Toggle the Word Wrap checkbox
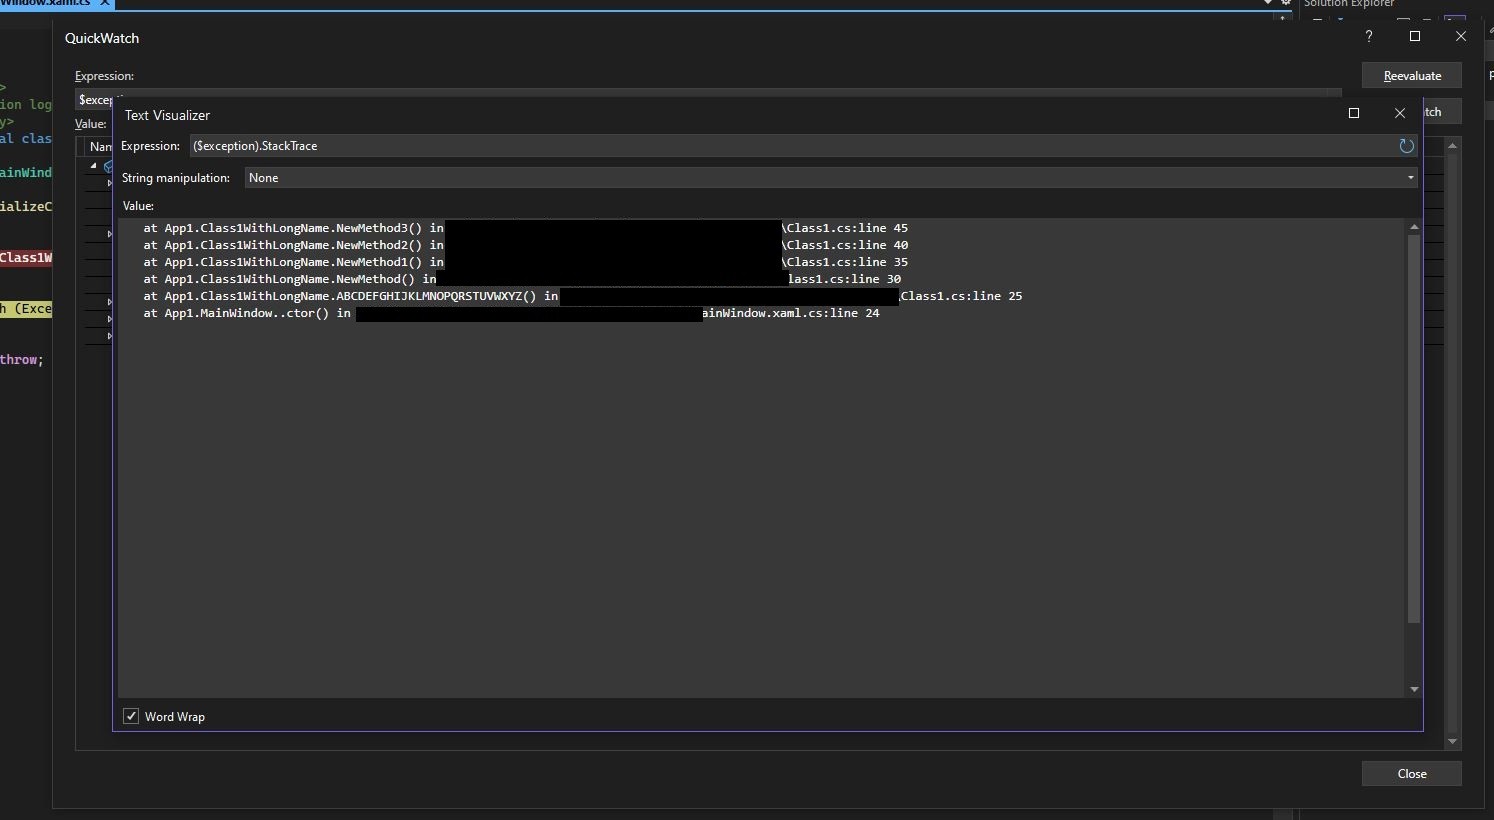 (x=131, y=716)
